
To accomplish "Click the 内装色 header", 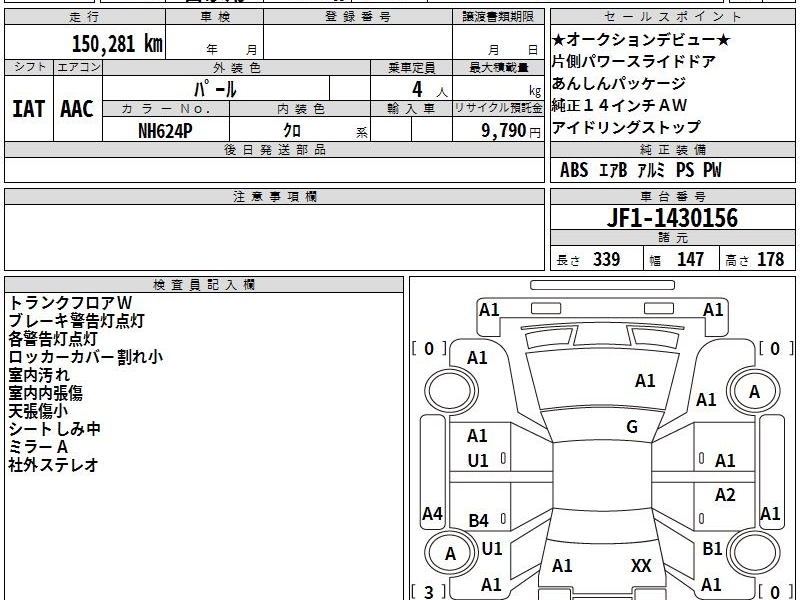I will tap(300, 109).
